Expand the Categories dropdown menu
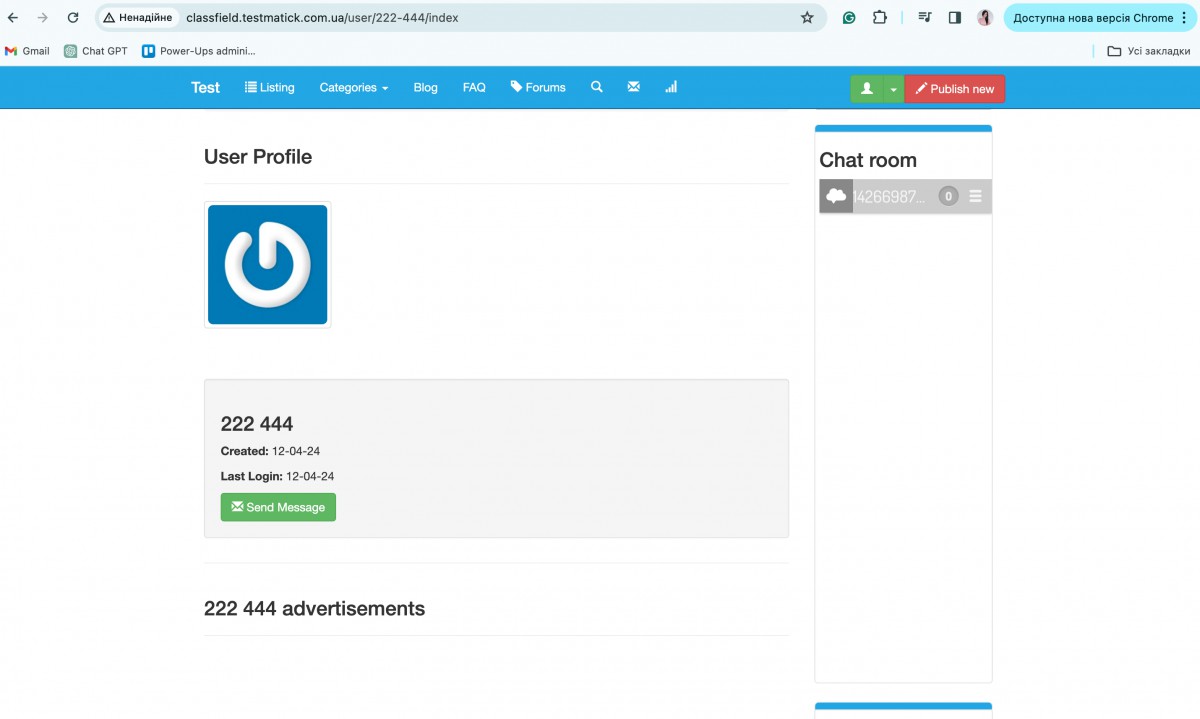The width and height of the screenshot is (1200, 719). click(x=353, y=88)
